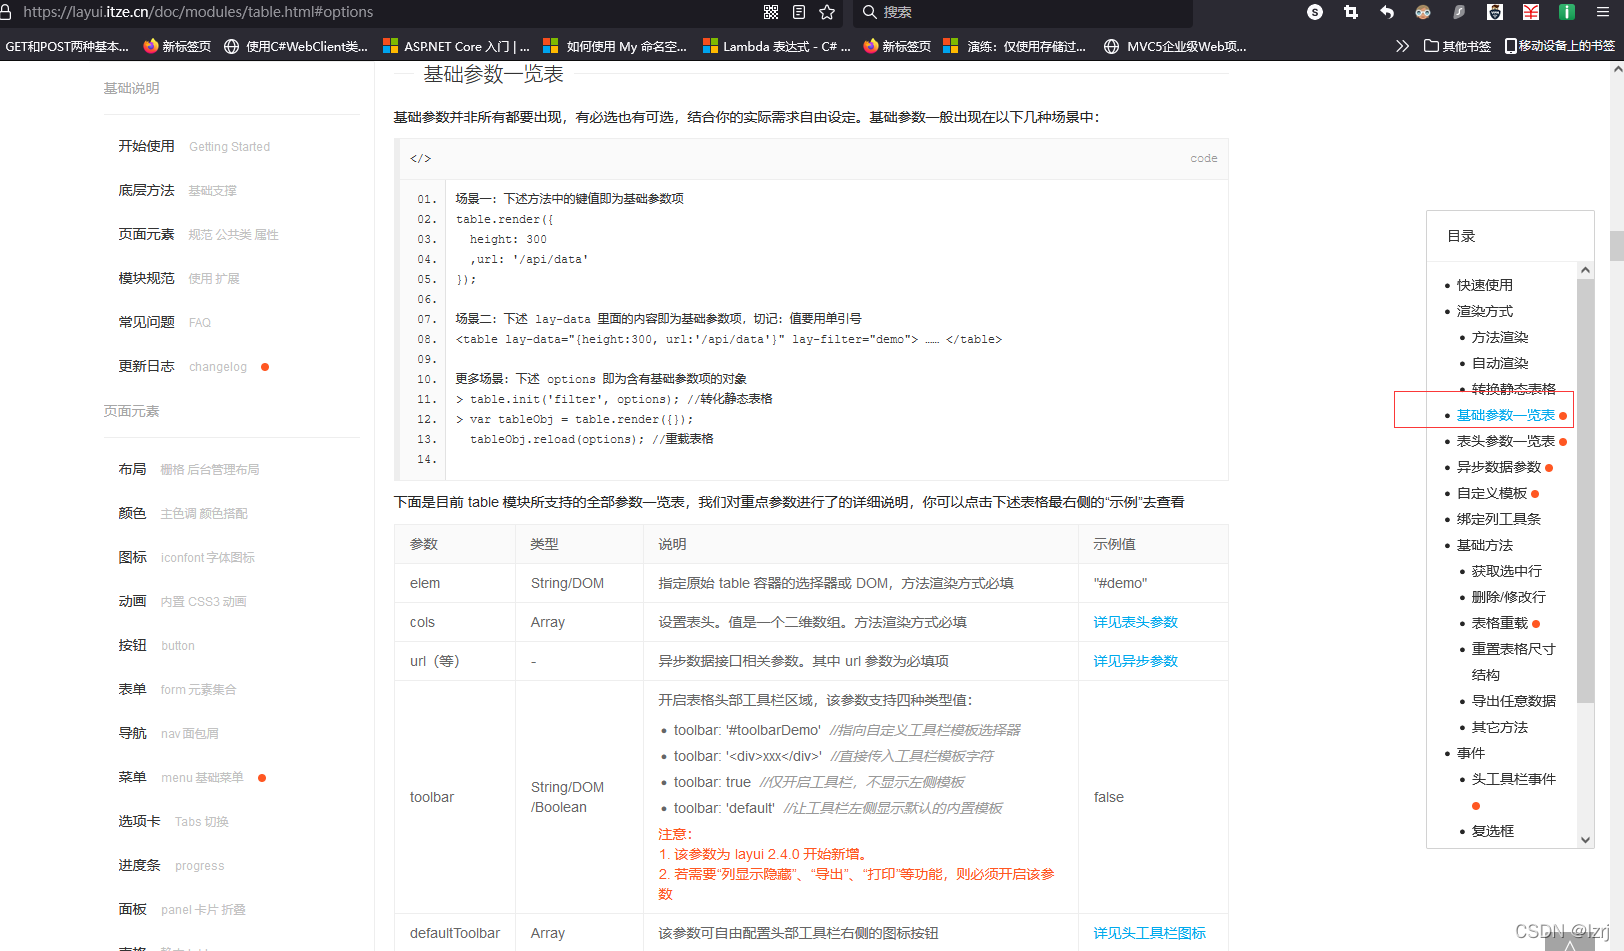Click the code label on code block
Screen dimensions: 1624x951
click(1203, 158)
